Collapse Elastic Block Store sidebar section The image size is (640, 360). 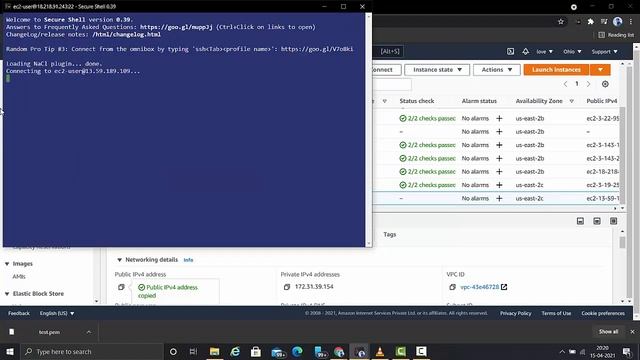click(x=7, y=293)
